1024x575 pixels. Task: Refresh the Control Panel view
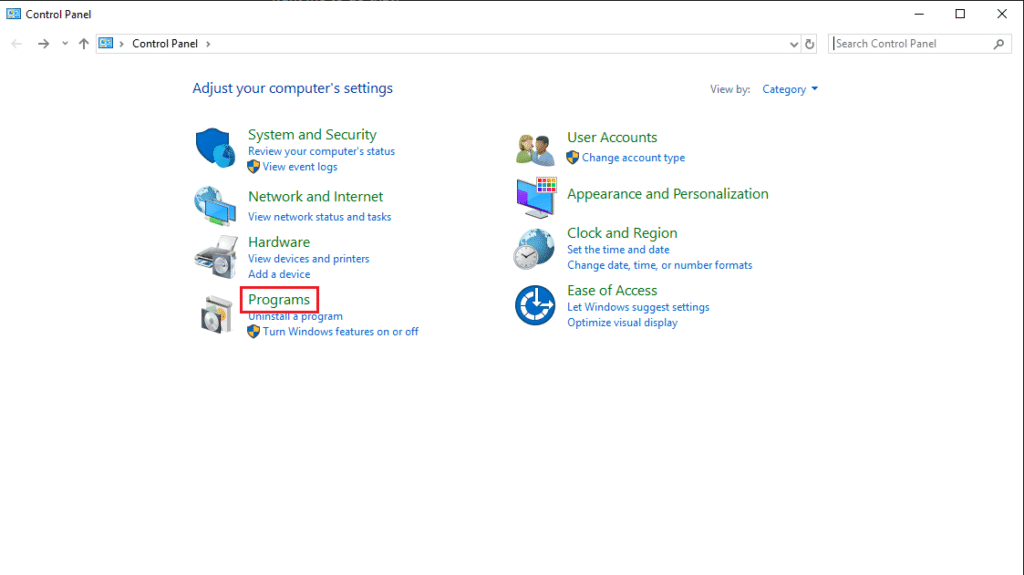(x=810, y=44)
